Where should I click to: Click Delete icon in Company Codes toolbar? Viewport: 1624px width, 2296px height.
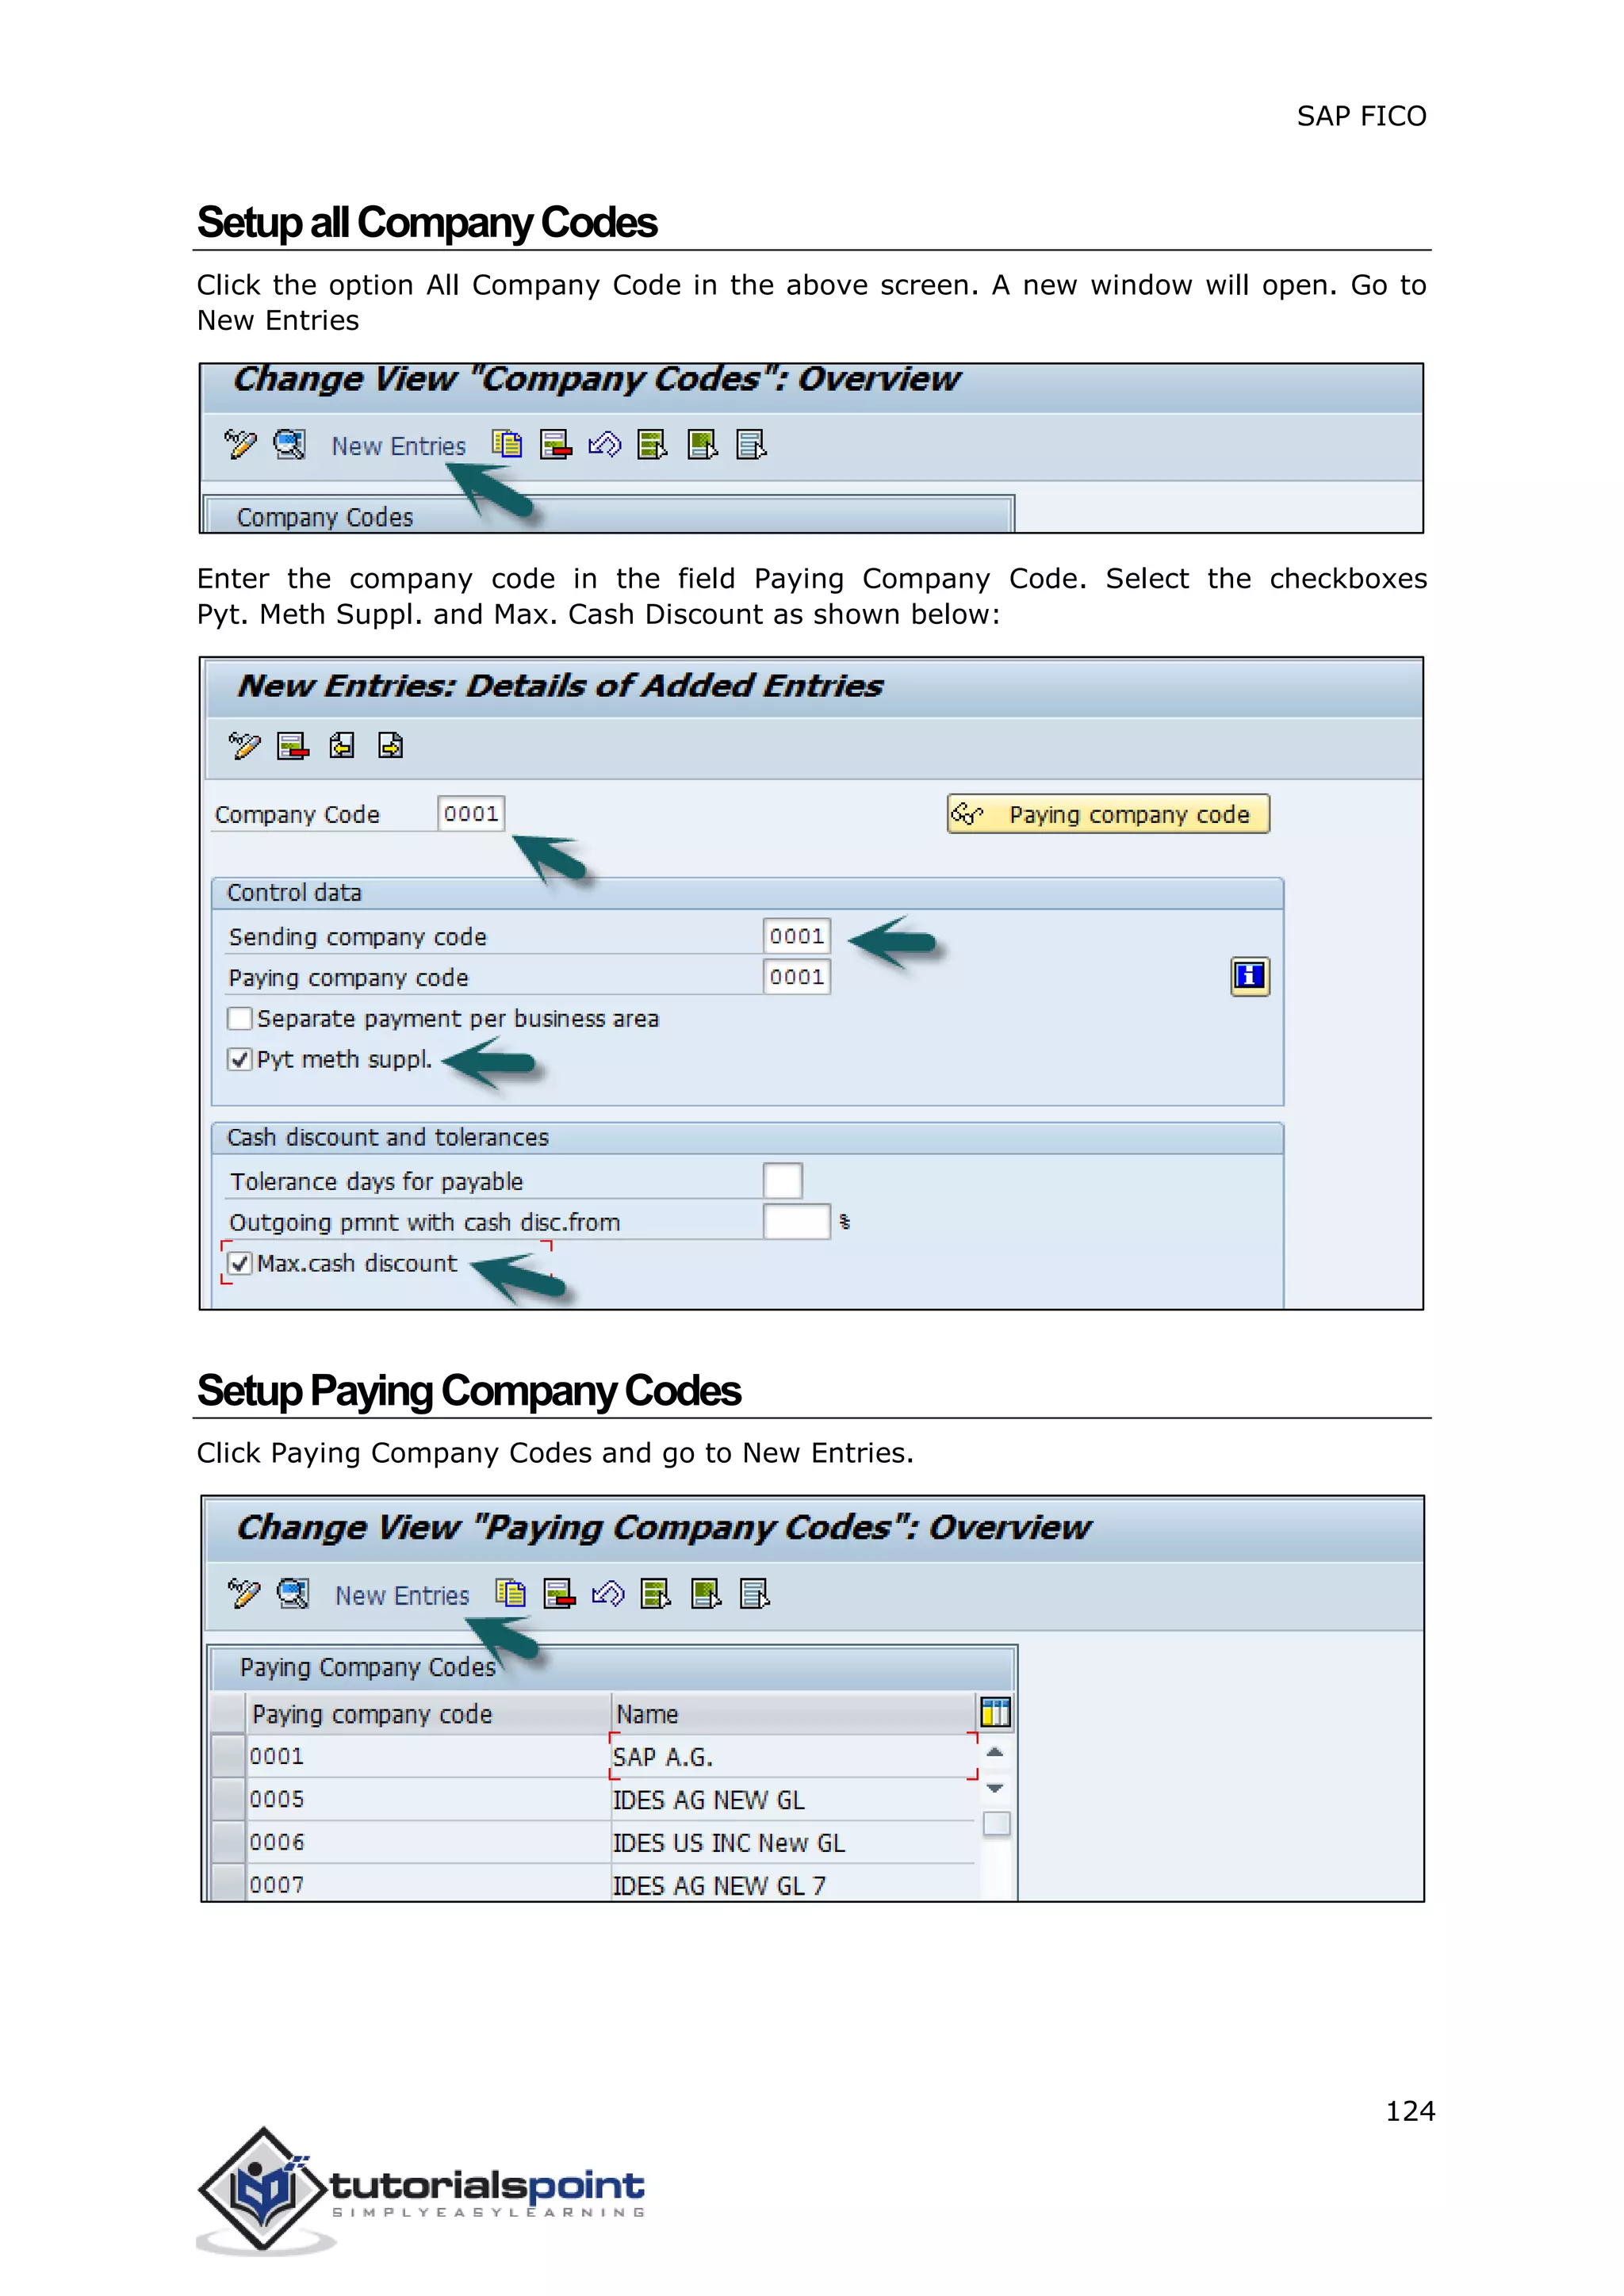click(556, 444)
